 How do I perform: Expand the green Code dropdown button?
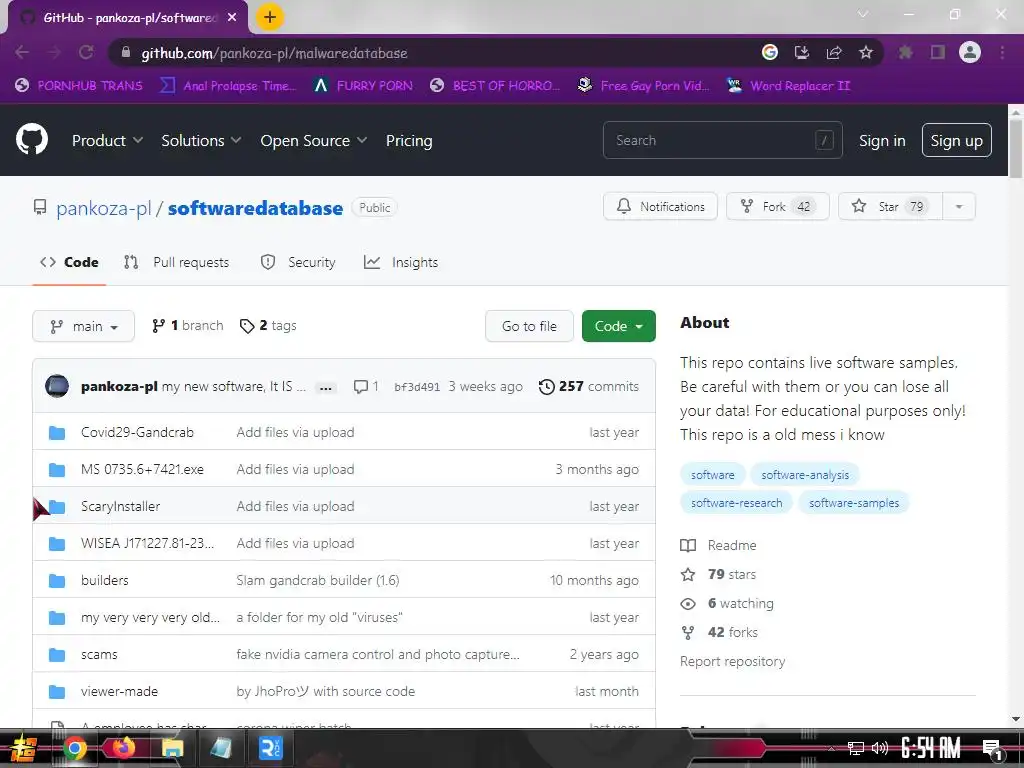[x=618, y=326]
